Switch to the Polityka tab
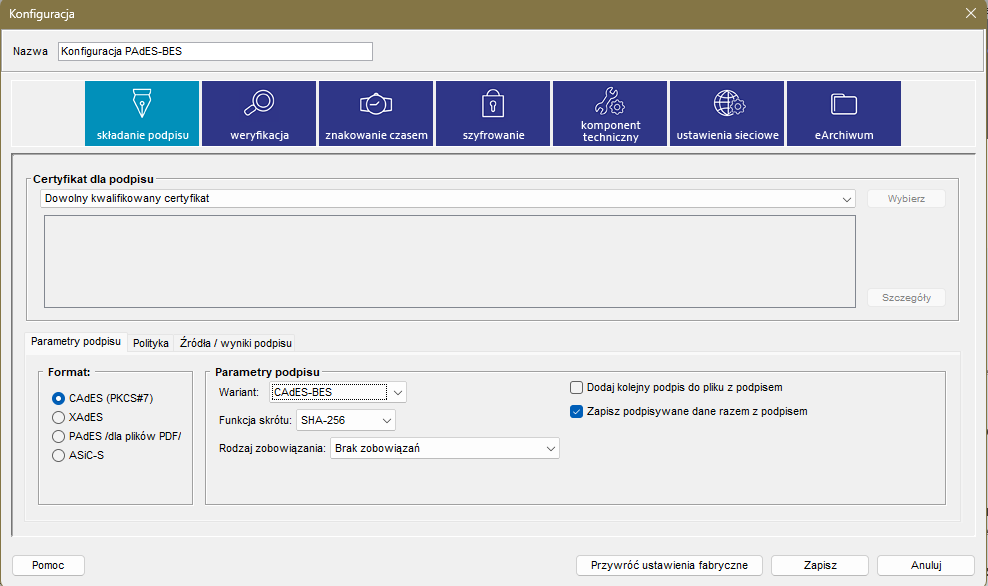The width and height of the screenshot is (988, 586). (151, 343)
